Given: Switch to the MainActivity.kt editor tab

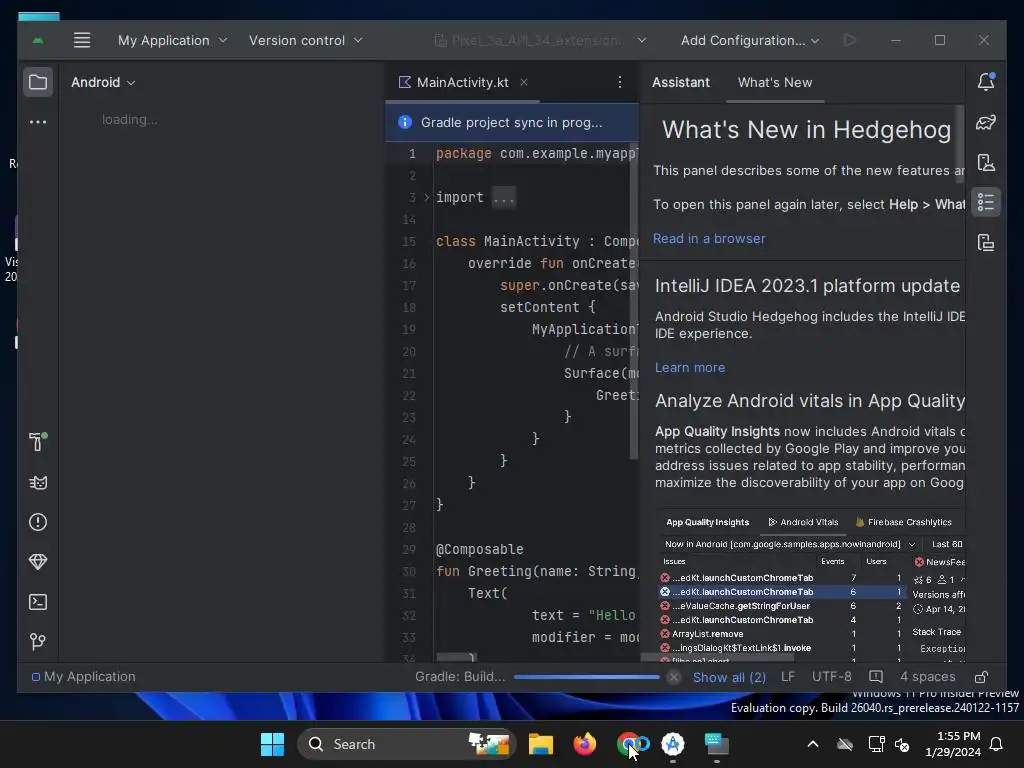Looking at the screenshot, I should [x=462, y=82].
